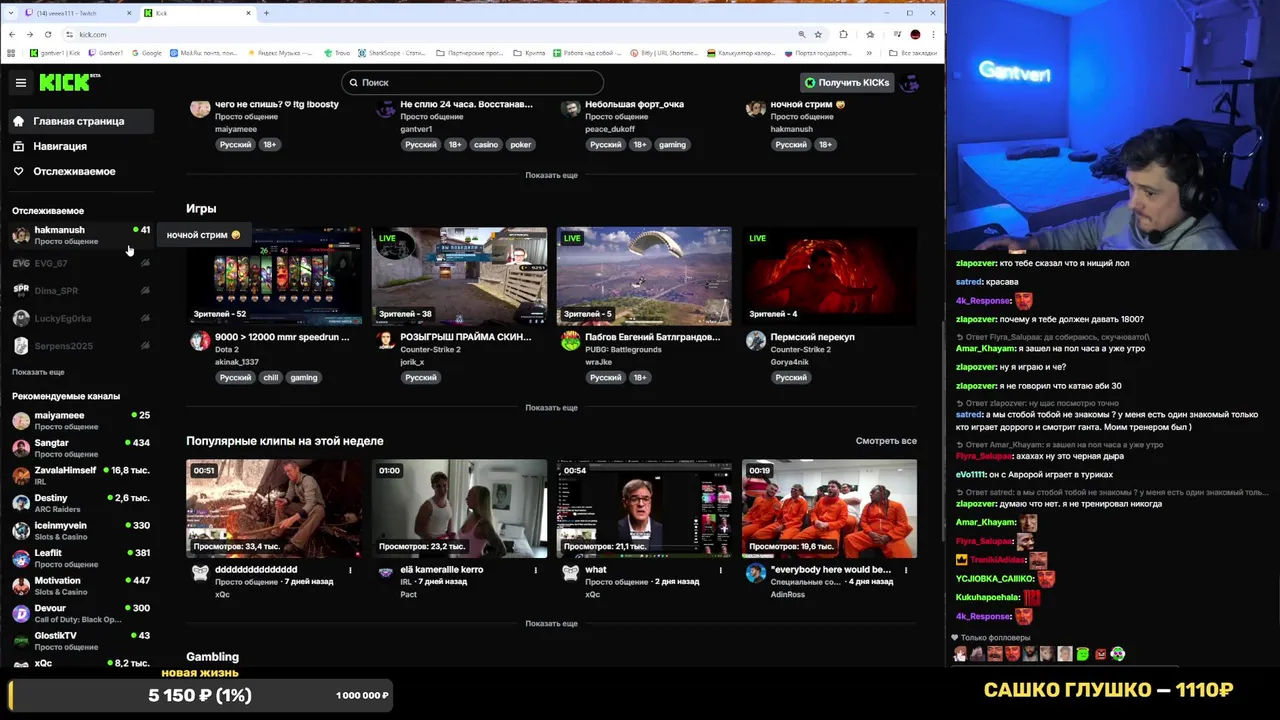The image size is (1280, 720).
Task: Open the iceinmyvein recommended channel
Action: (80, 530)
